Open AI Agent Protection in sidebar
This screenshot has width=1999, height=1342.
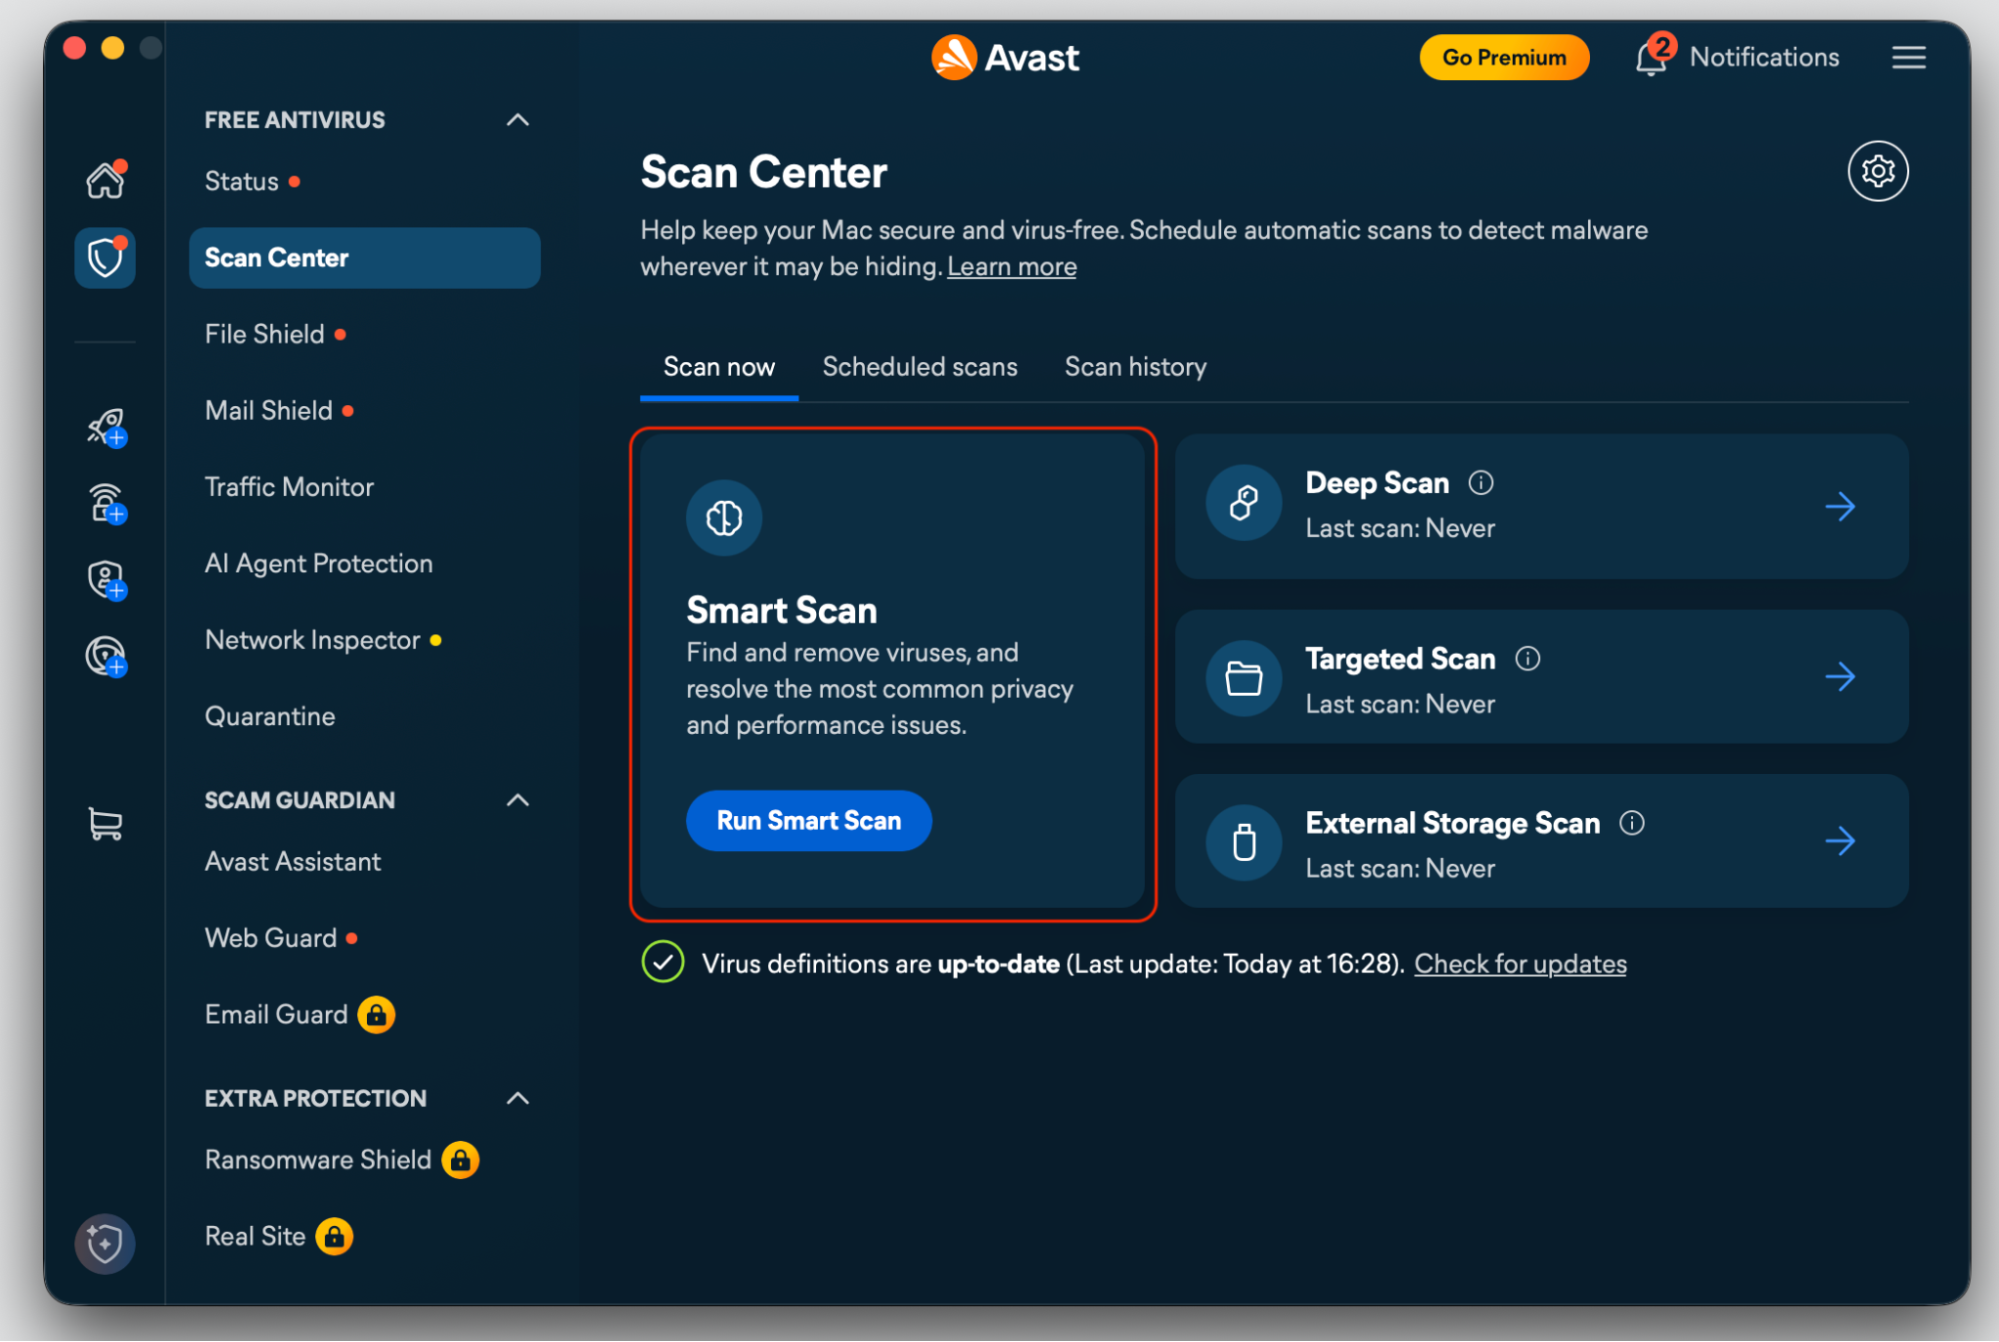coord(318,563)
